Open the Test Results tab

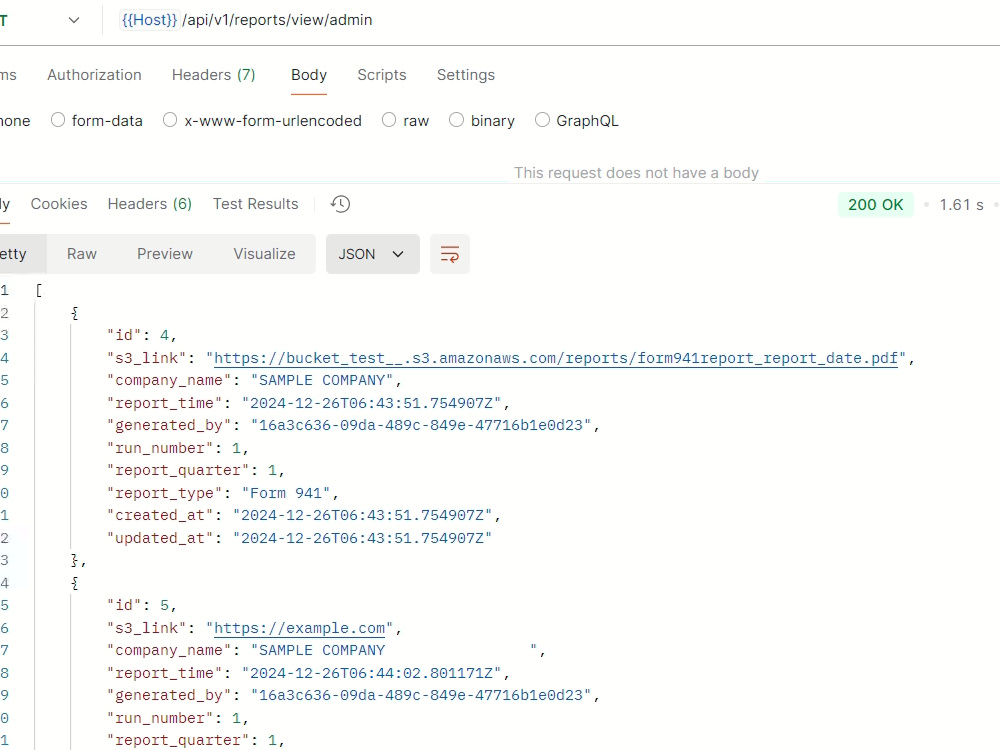(x=256, y=204)
